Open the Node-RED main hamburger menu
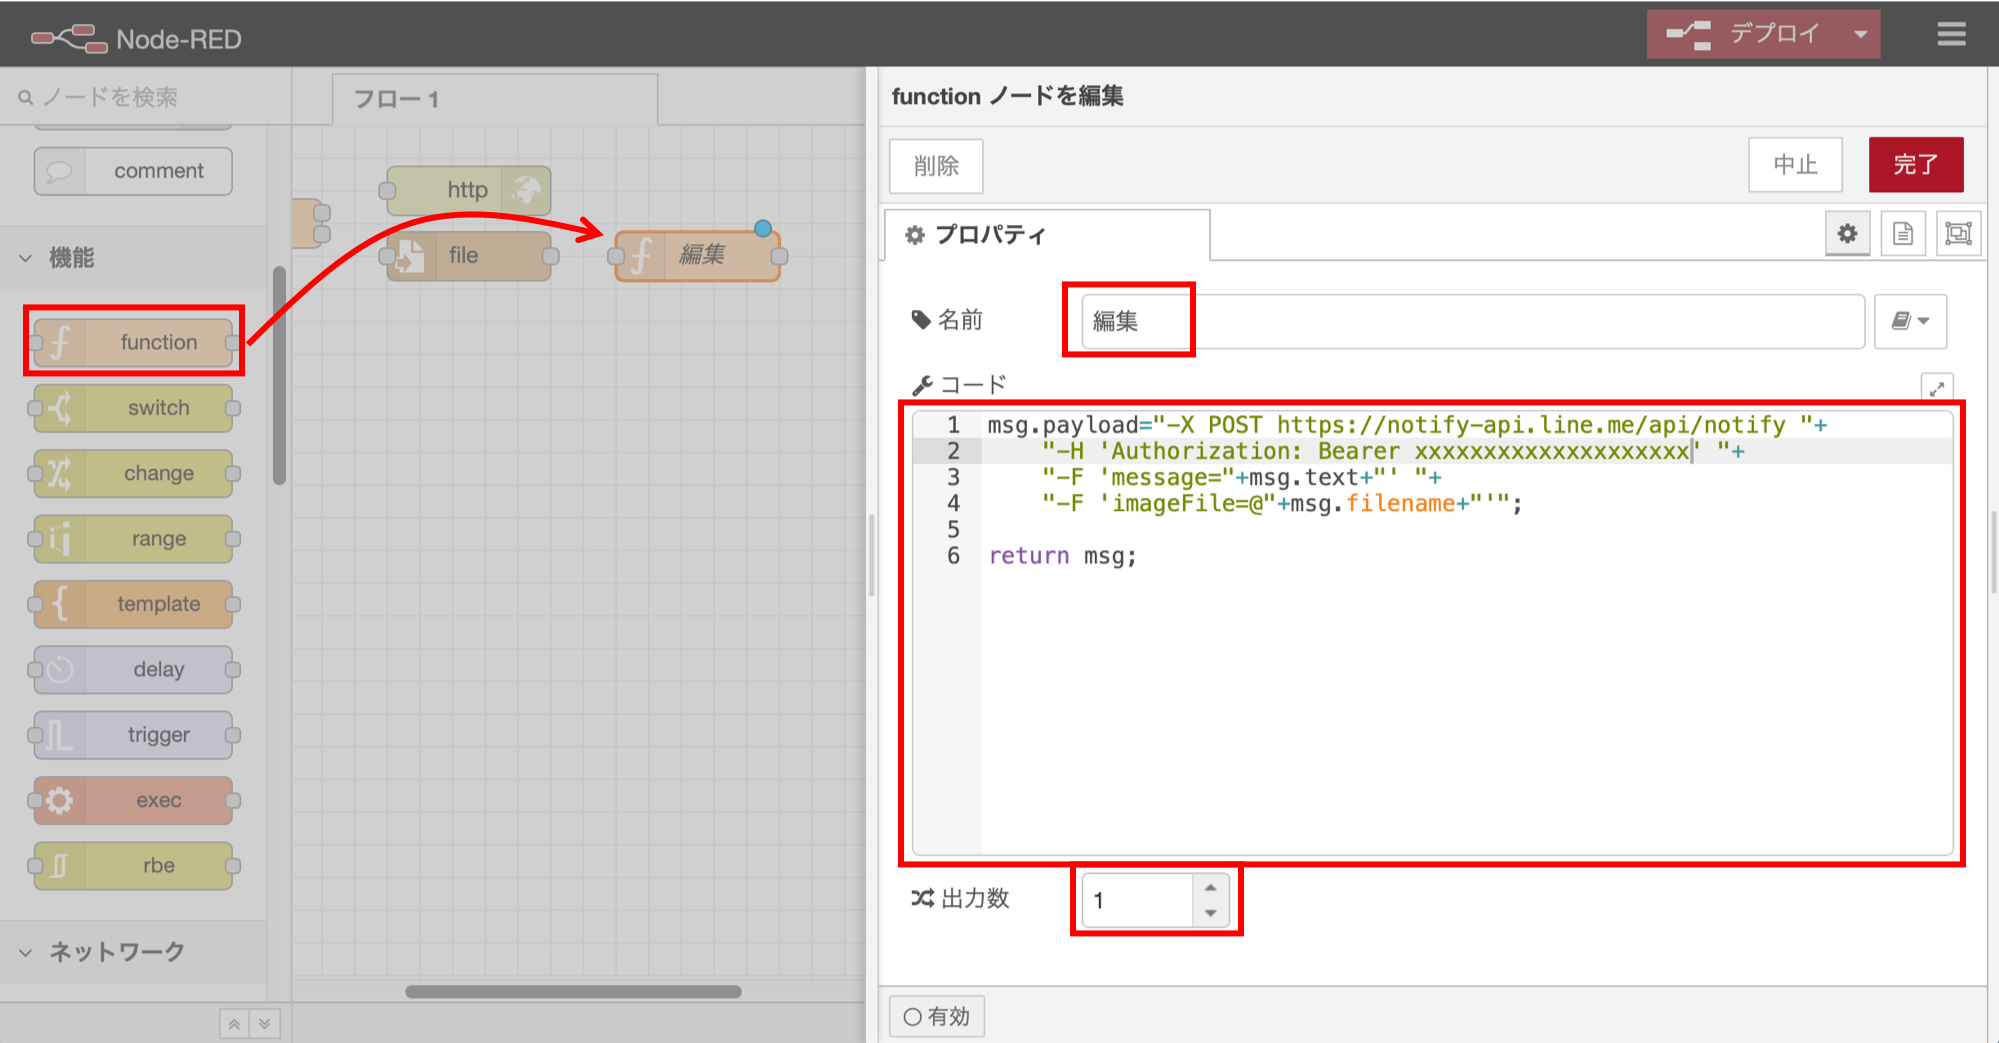Viewport: 1999px width, 1043px height. [x=1950, y=33]
